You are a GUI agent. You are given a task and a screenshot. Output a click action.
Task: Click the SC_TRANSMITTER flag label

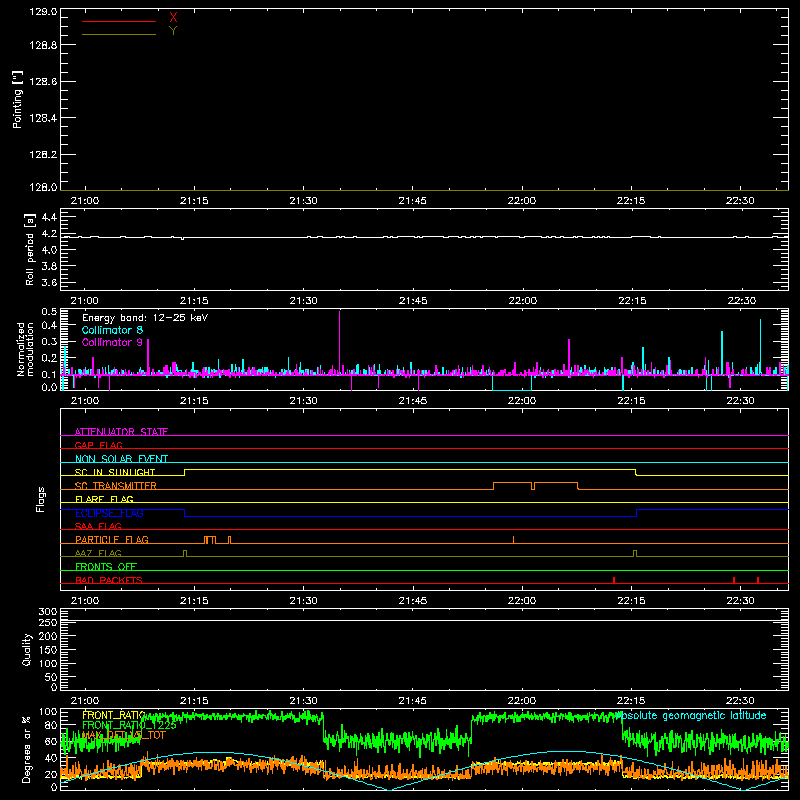(x=116, y=486)
